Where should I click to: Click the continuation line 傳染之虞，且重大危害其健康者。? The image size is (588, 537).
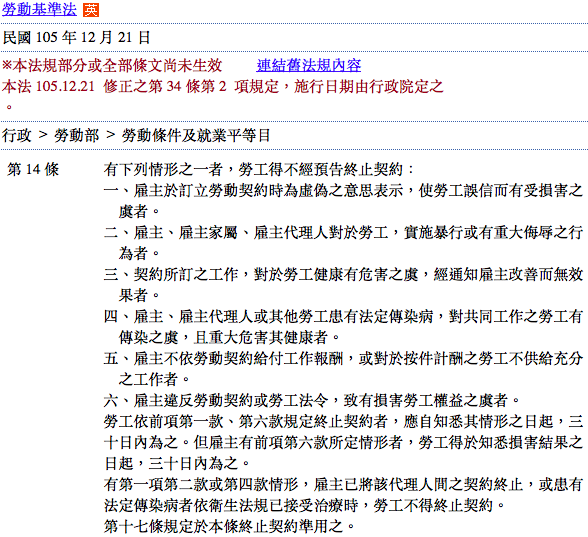click(x=229, y=338)
